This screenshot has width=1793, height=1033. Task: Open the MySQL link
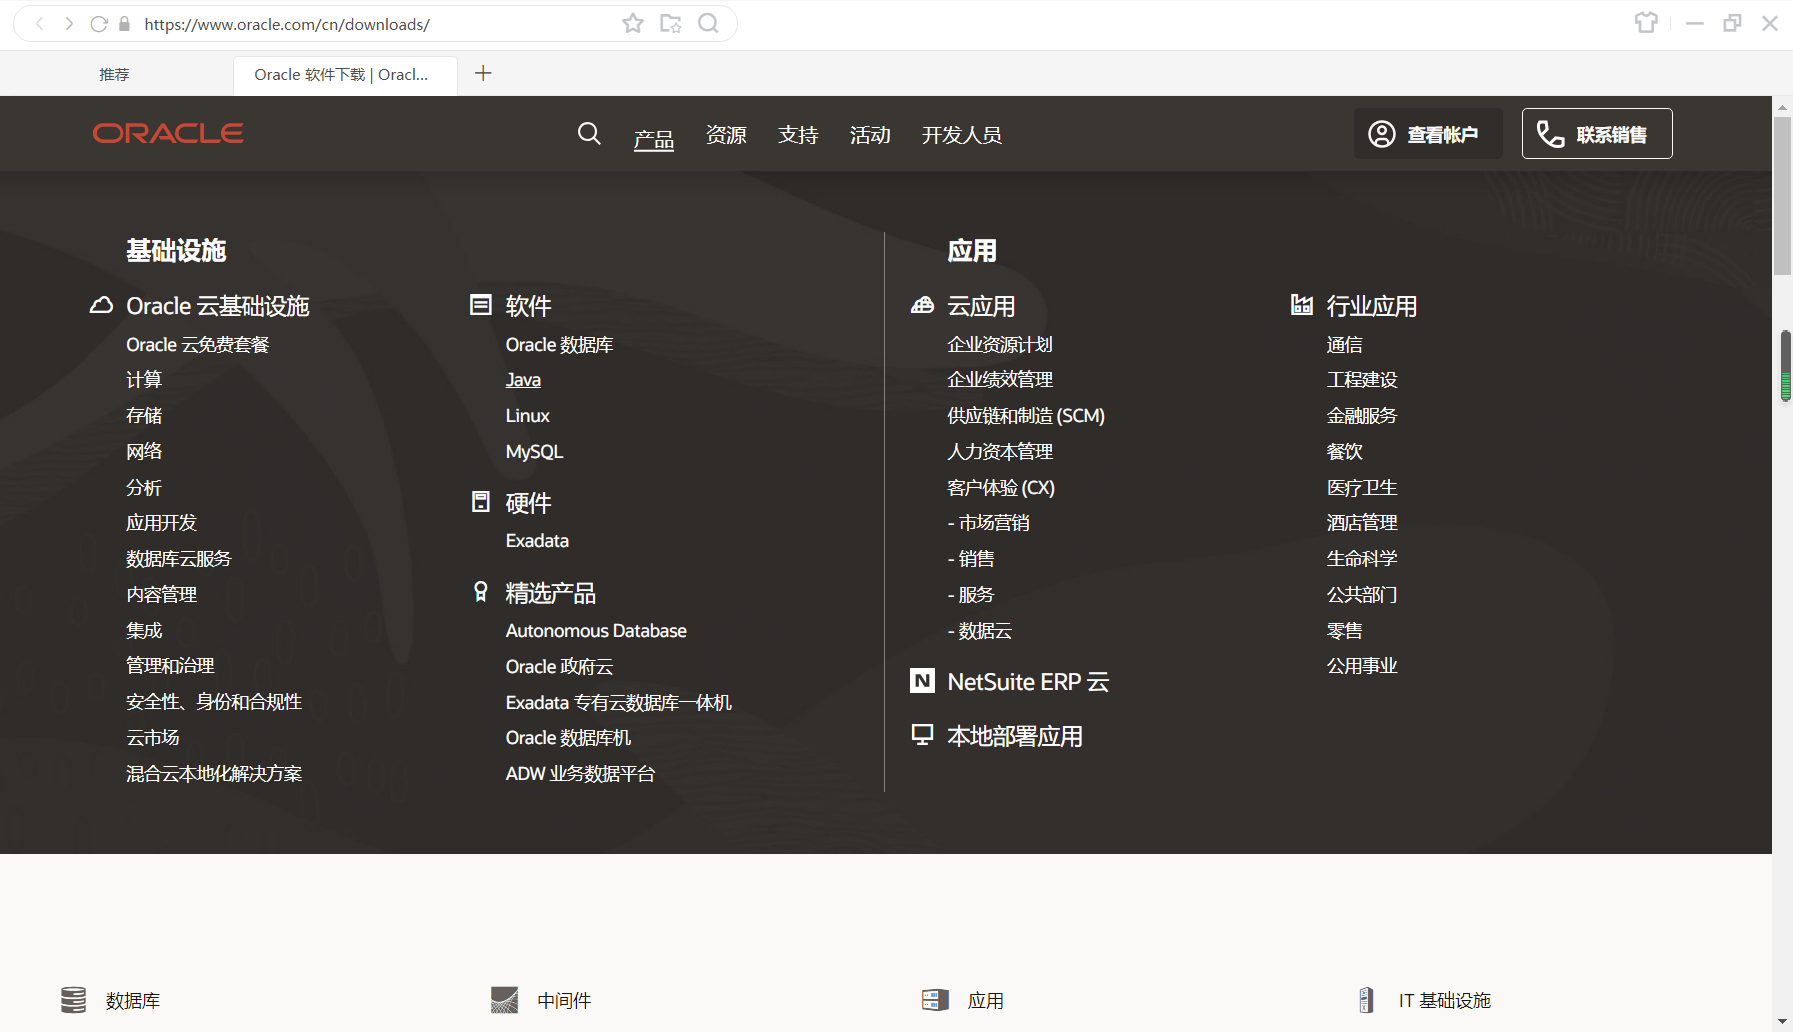[534, 452]
